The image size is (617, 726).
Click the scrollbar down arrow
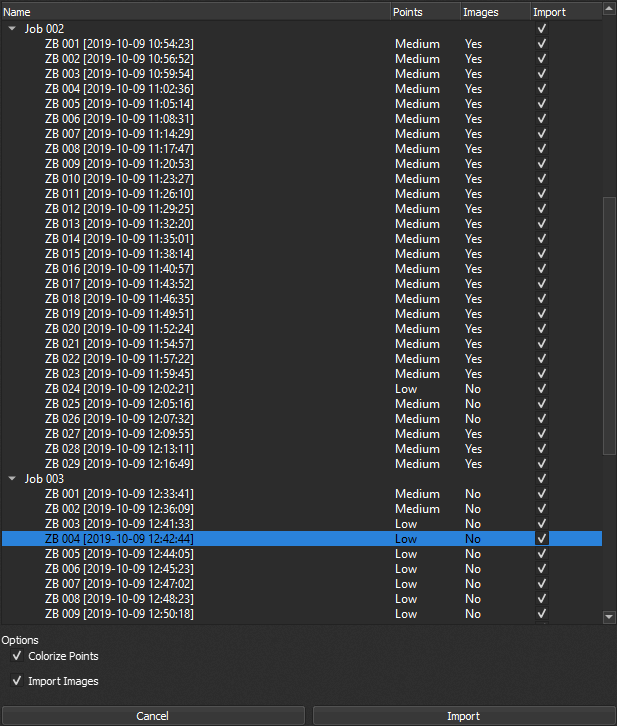(609, 617)
